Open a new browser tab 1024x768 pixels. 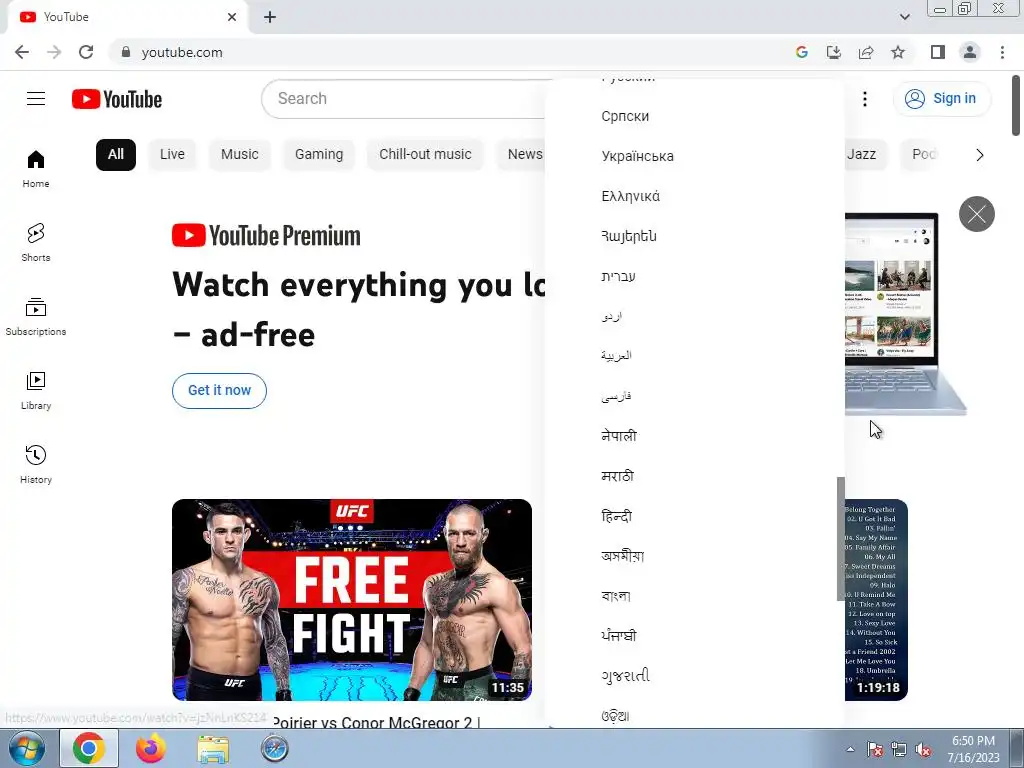(270, 17)
